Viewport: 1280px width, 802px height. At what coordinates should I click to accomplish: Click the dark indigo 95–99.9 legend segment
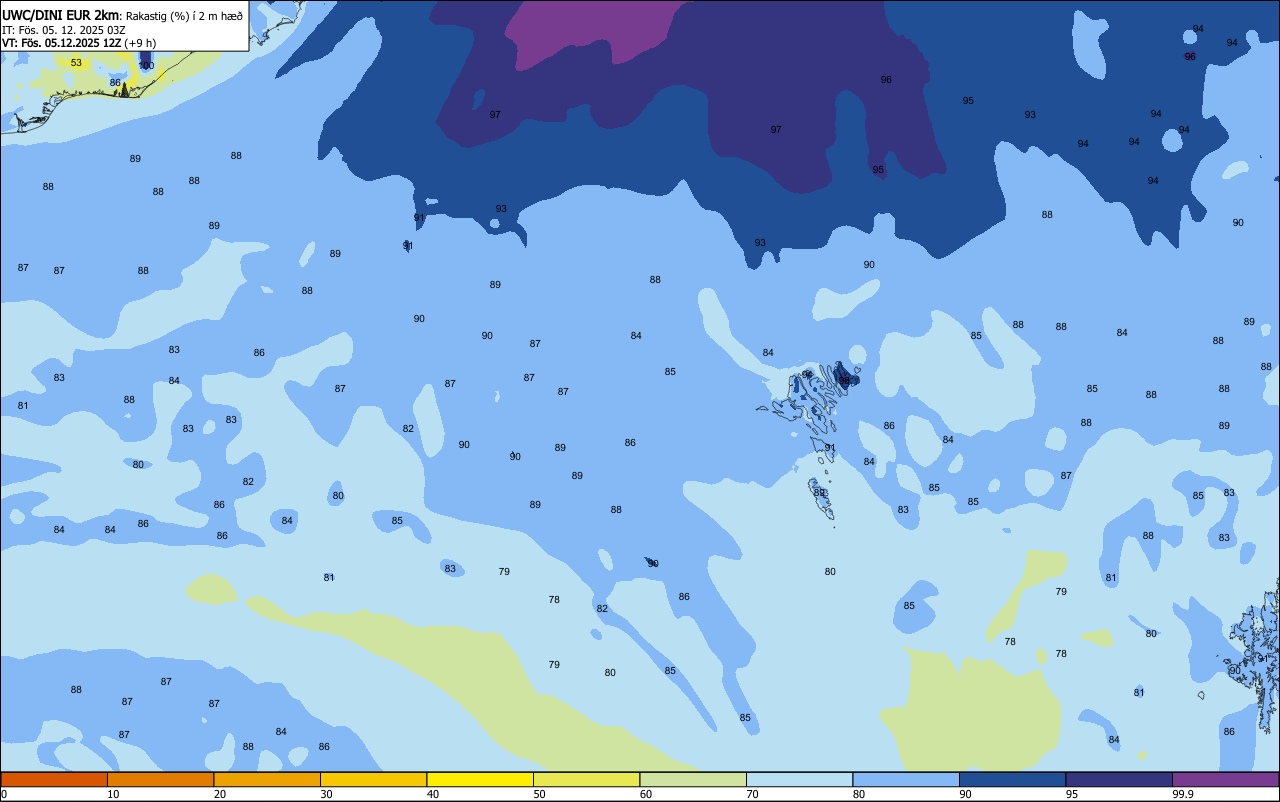[x=1119, y=779]
